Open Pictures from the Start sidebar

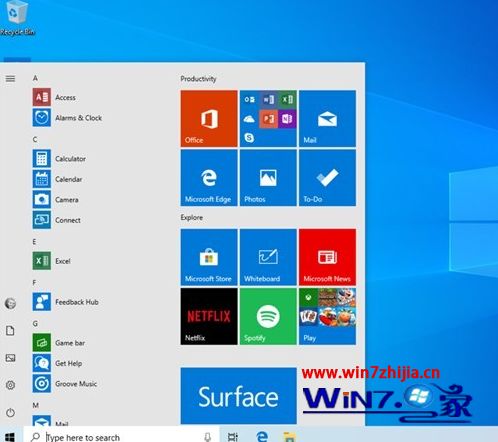click(x=10, y=358)
